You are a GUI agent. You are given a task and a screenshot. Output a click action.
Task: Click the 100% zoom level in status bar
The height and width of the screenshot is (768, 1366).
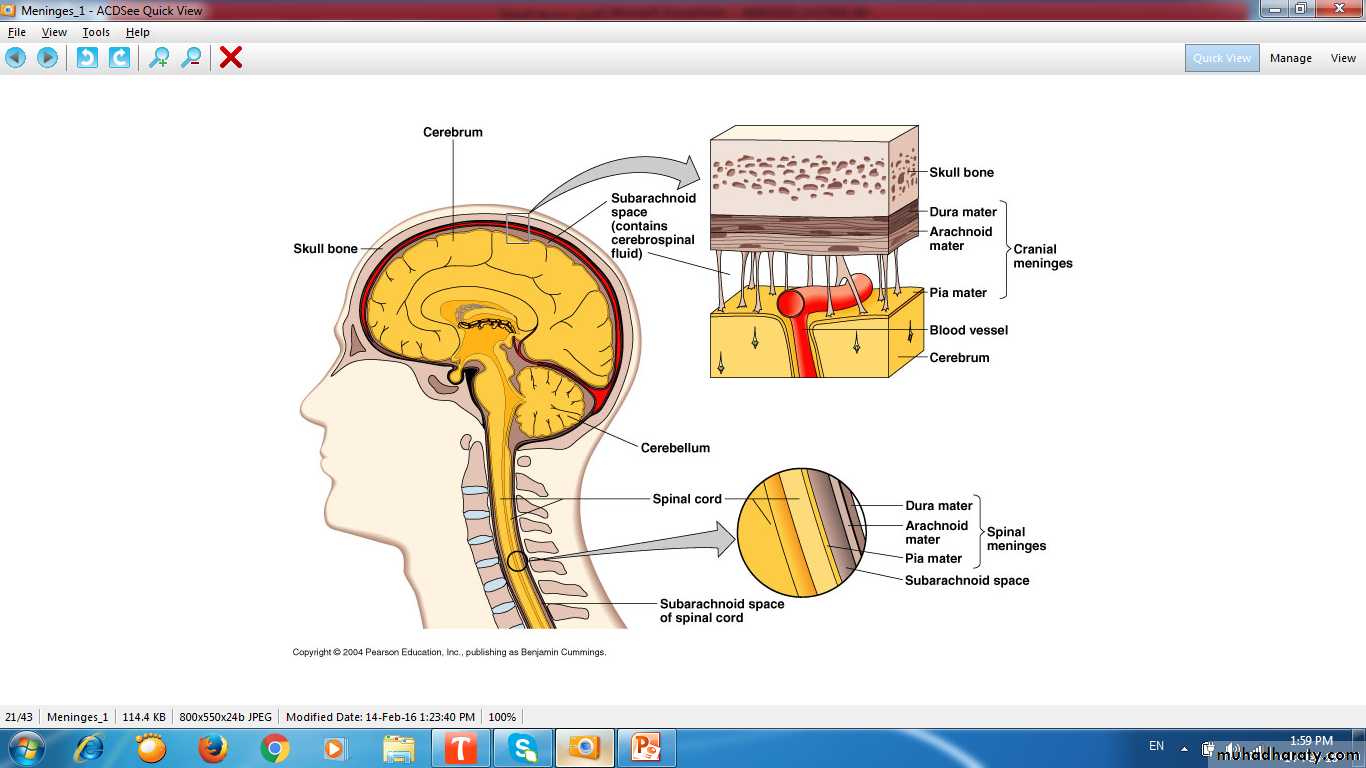coord(502,717)
